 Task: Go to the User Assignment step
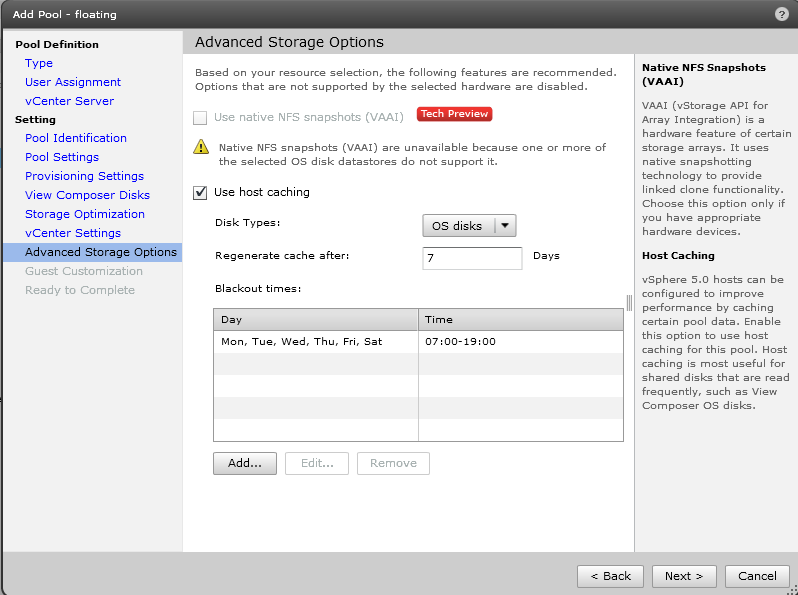point(73,82)
